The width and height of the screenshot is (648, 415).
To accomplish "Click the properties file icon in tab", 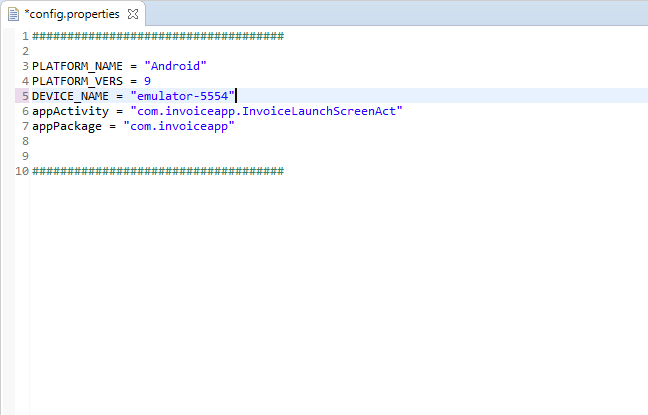I will 13,14.
